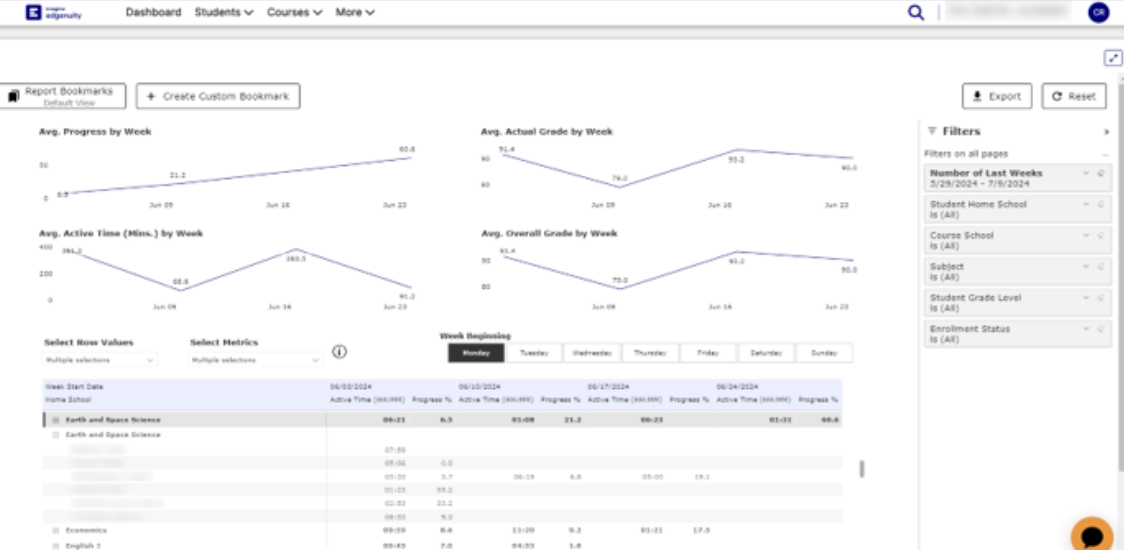Click the Avg. Active Time by Week chart
The height and width of the screenshot is (550, 1124).
click(x=228, y=270)
